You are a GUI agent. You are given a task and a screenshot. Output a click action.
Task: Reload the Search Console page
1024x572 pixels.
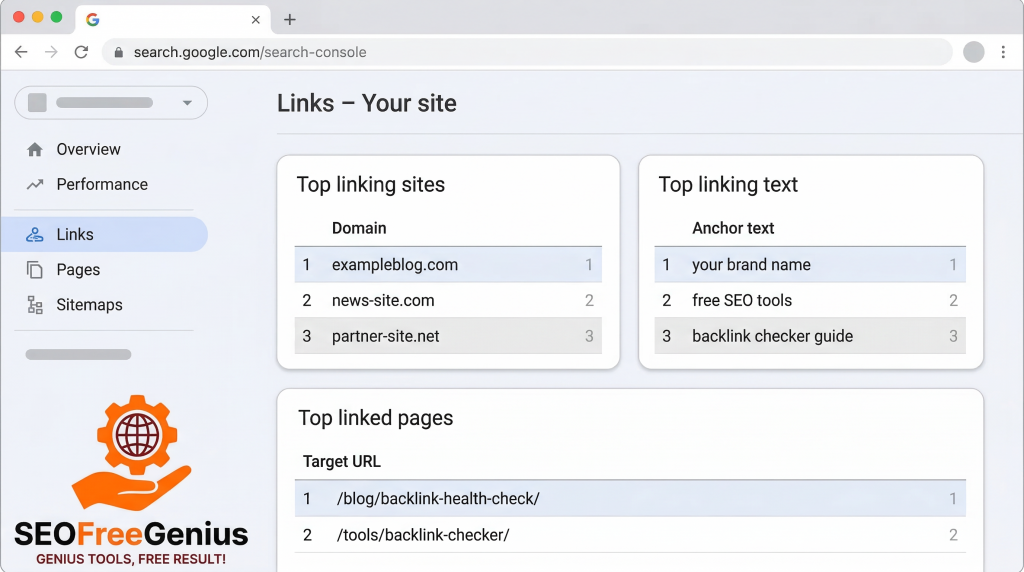81,52
